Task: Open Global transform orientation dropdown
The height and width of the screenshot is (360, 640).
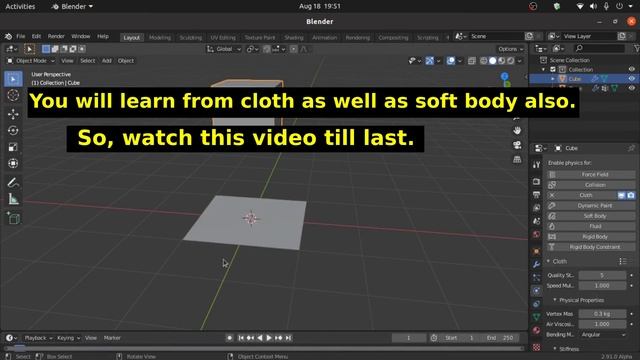Action: coord(224,49)
